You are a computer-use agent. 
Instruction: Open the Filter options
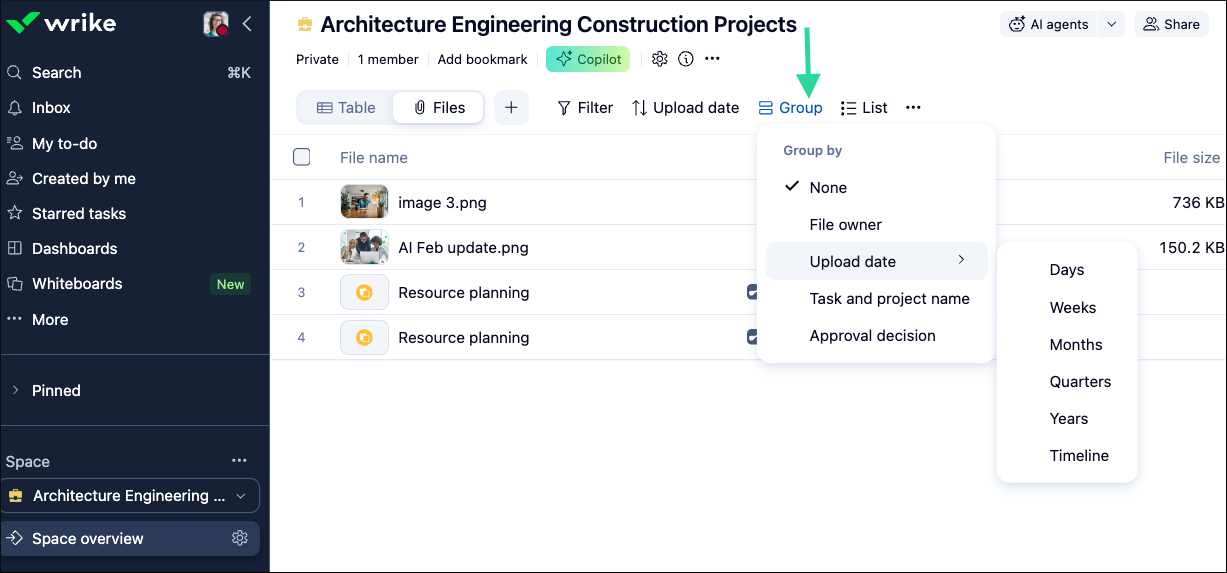[585, 108]
